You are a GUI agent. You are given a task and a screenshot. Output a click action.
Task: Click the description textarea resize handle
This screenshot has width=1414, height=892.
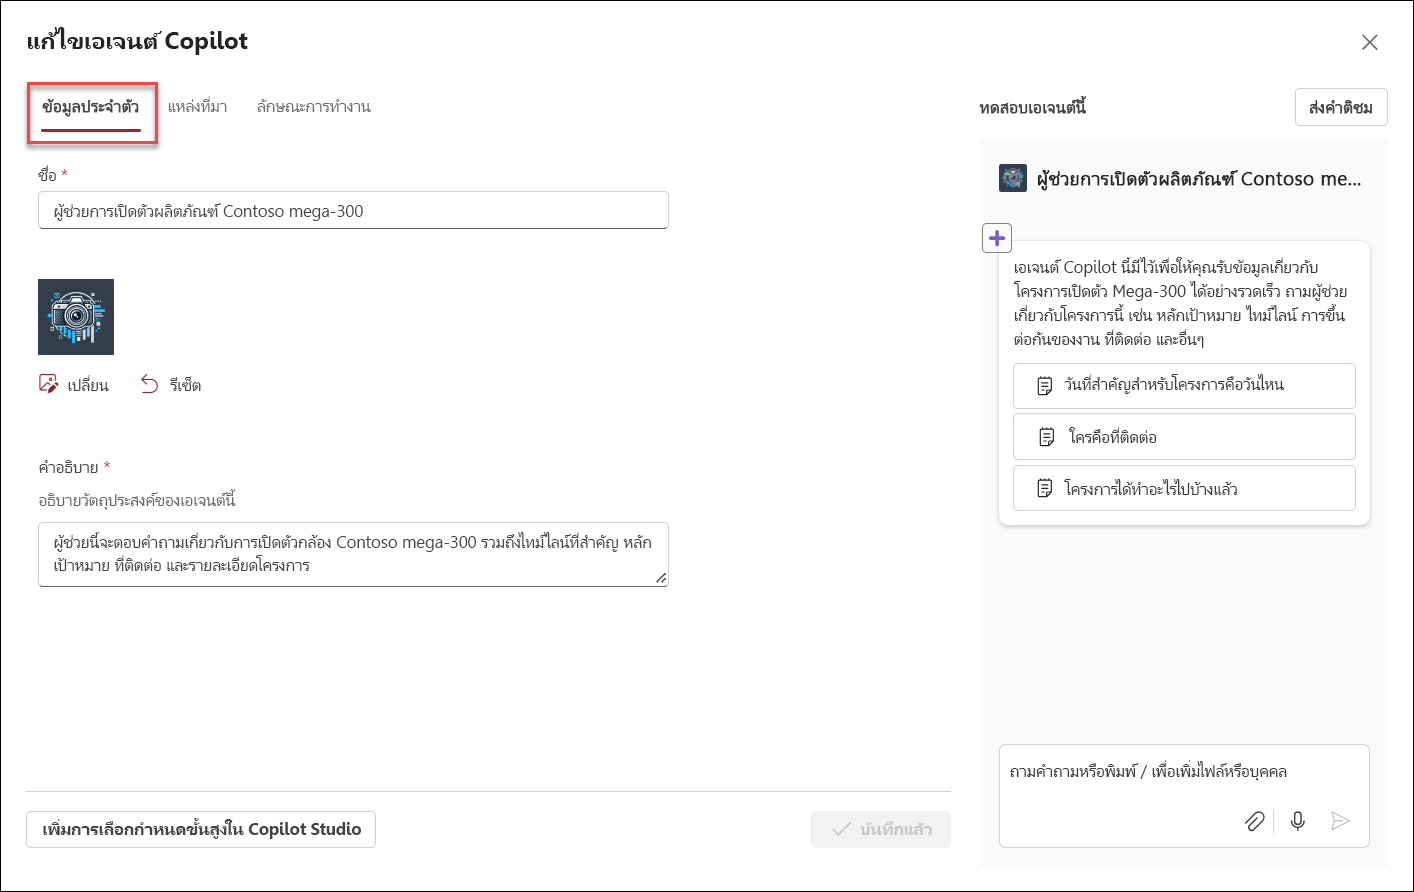click(x=661, y=578)
